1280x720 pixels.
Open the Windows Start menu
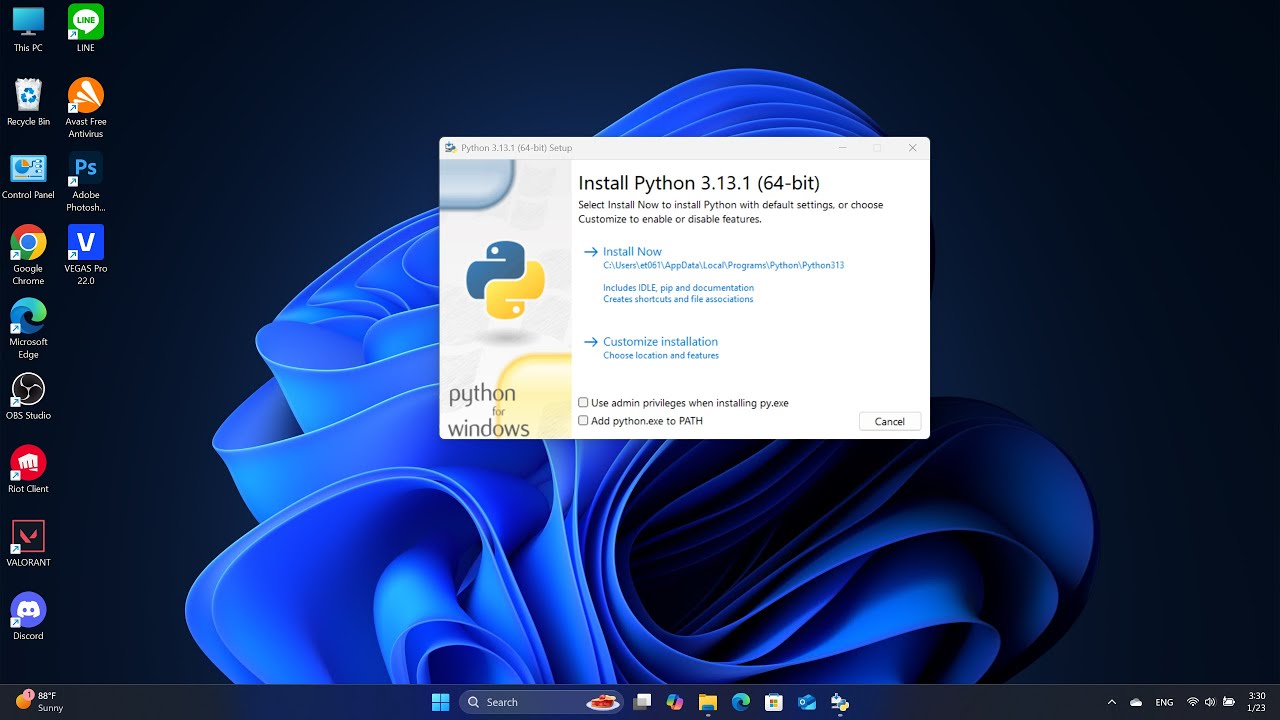point(440,702)
